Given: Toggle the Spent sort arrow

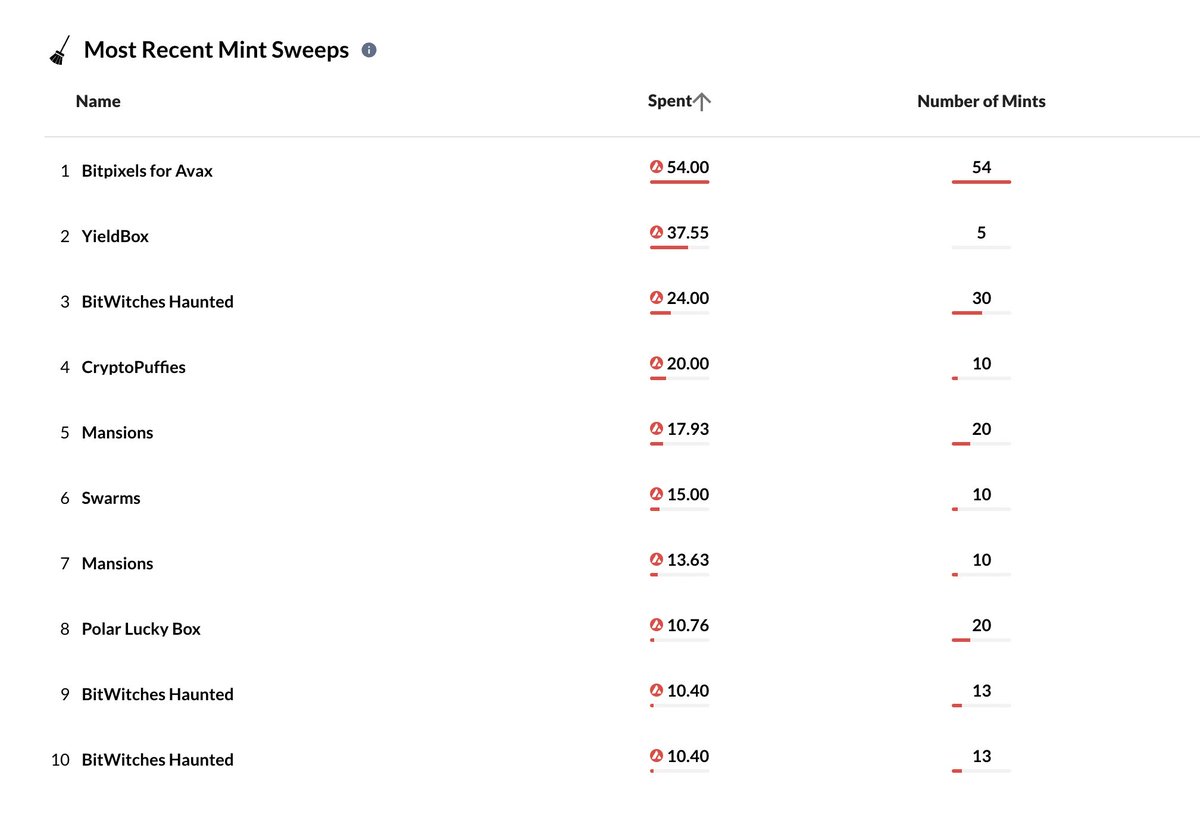Looking at the screenshot, I should coord(702,101).
